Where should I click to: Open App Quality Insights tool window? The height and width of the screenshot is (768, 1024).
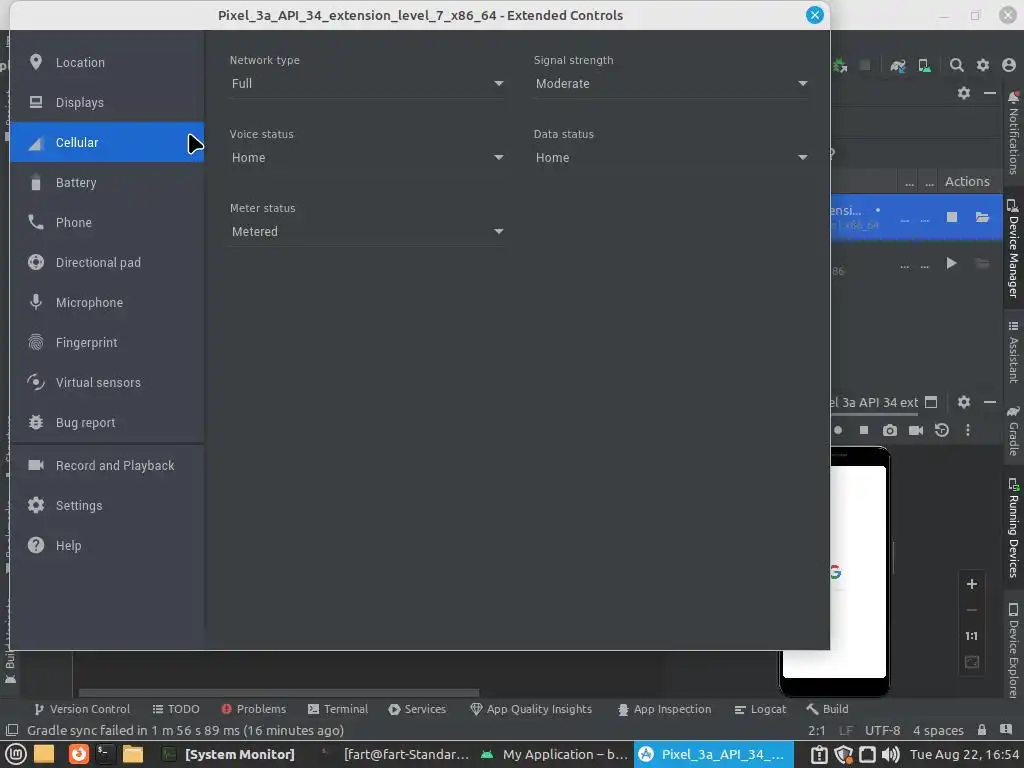(531, 709)
